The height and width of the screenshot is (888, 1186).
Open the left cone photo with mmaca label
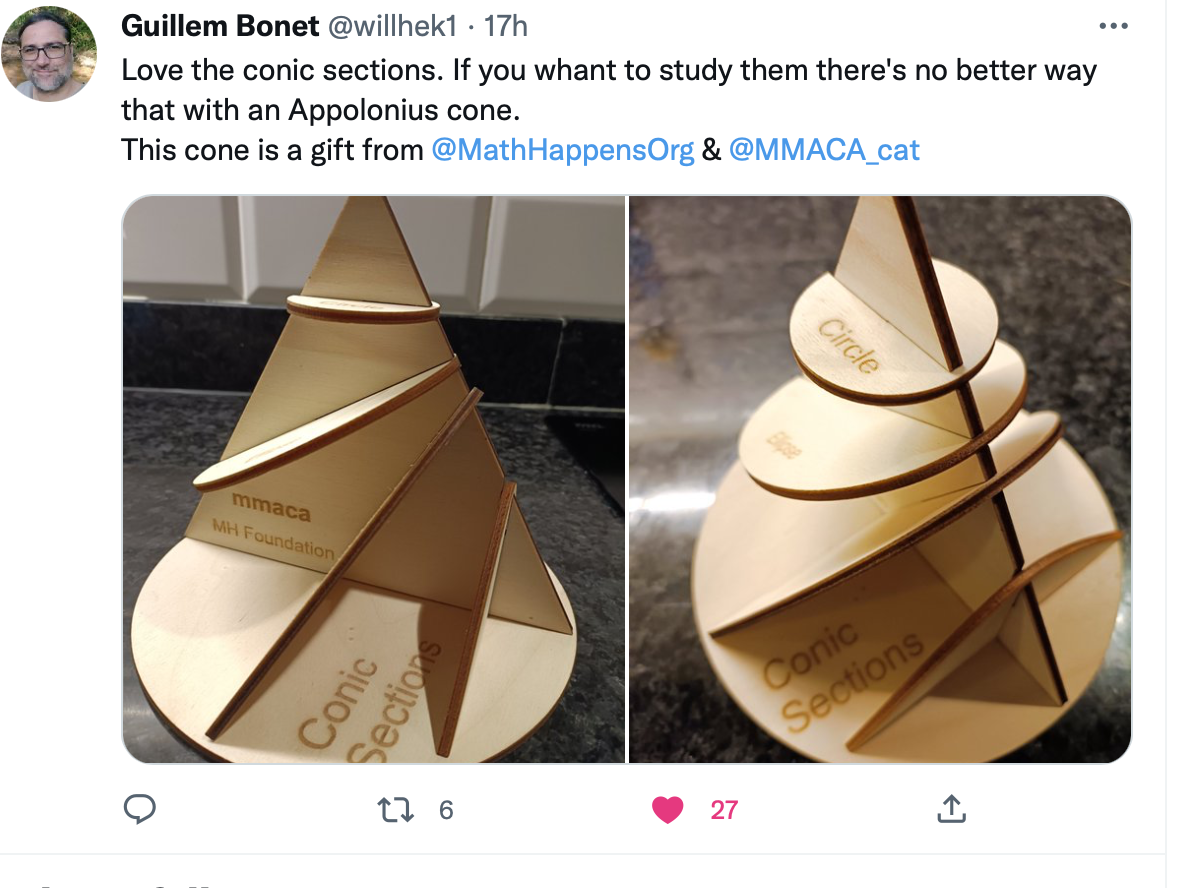[x=374, y=479]
